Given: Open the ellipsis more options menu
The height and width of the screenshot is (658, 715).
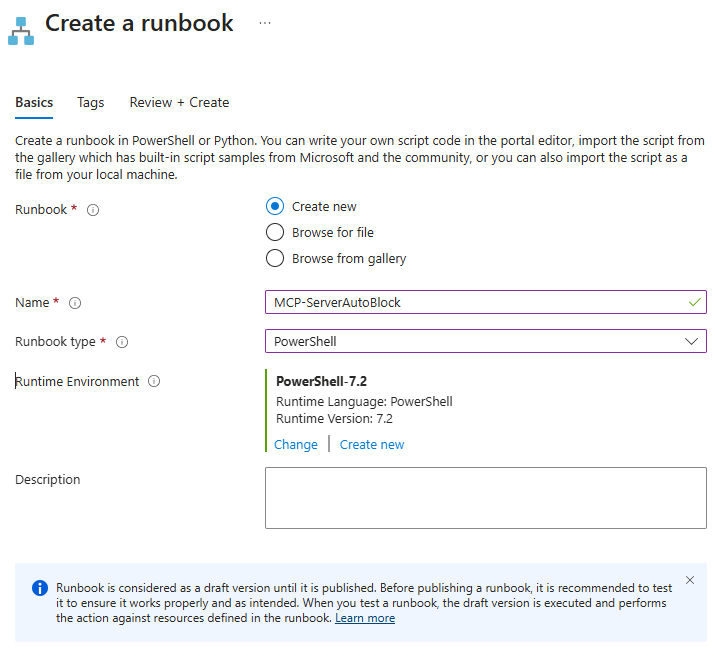Looking at the screenshot, I should [x=265, y=23].
